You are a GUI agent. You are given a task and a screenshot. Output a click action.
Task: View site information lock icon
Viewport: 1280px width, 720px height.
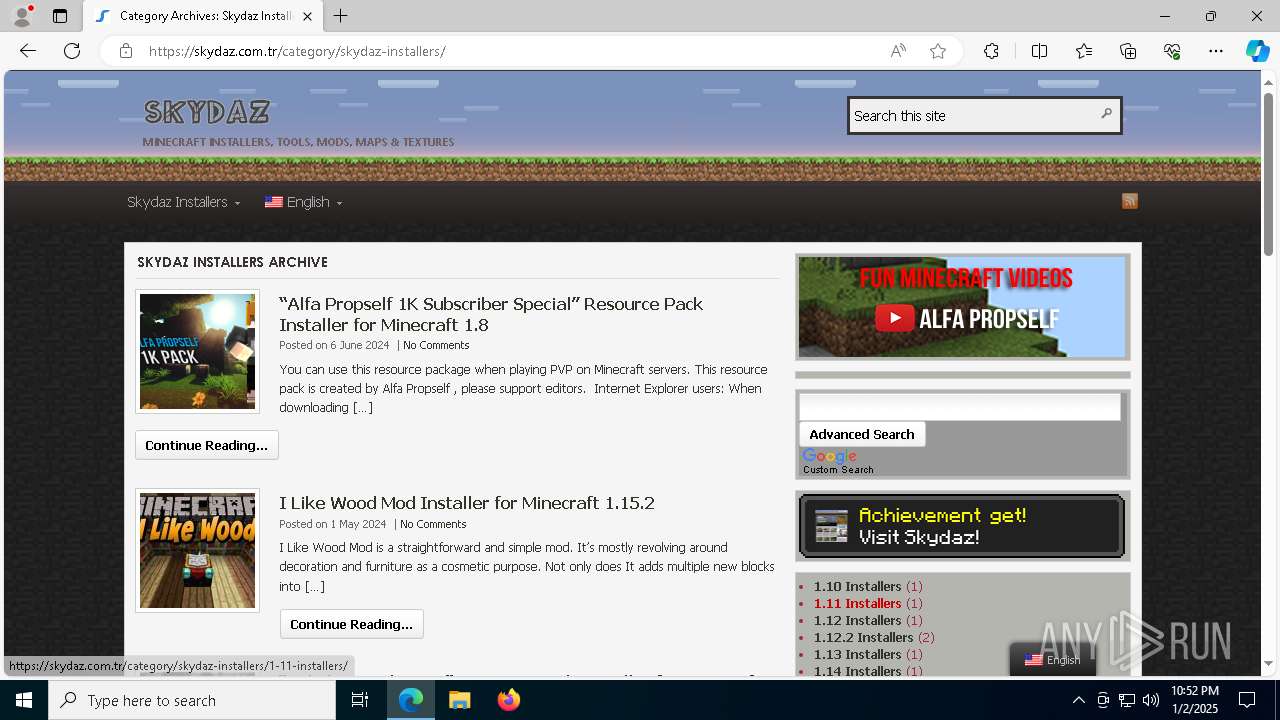[x=125, y=51]
